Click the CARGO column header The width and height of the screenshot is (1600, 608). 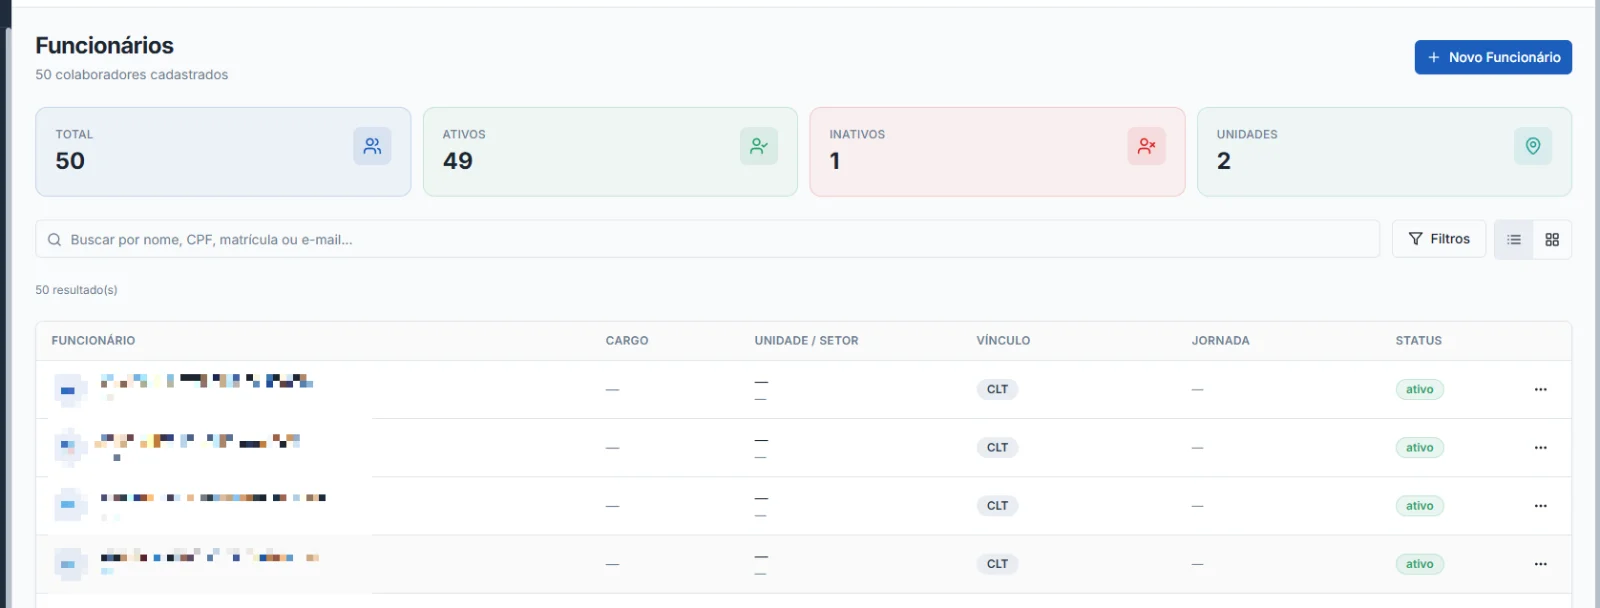(627, 341)
